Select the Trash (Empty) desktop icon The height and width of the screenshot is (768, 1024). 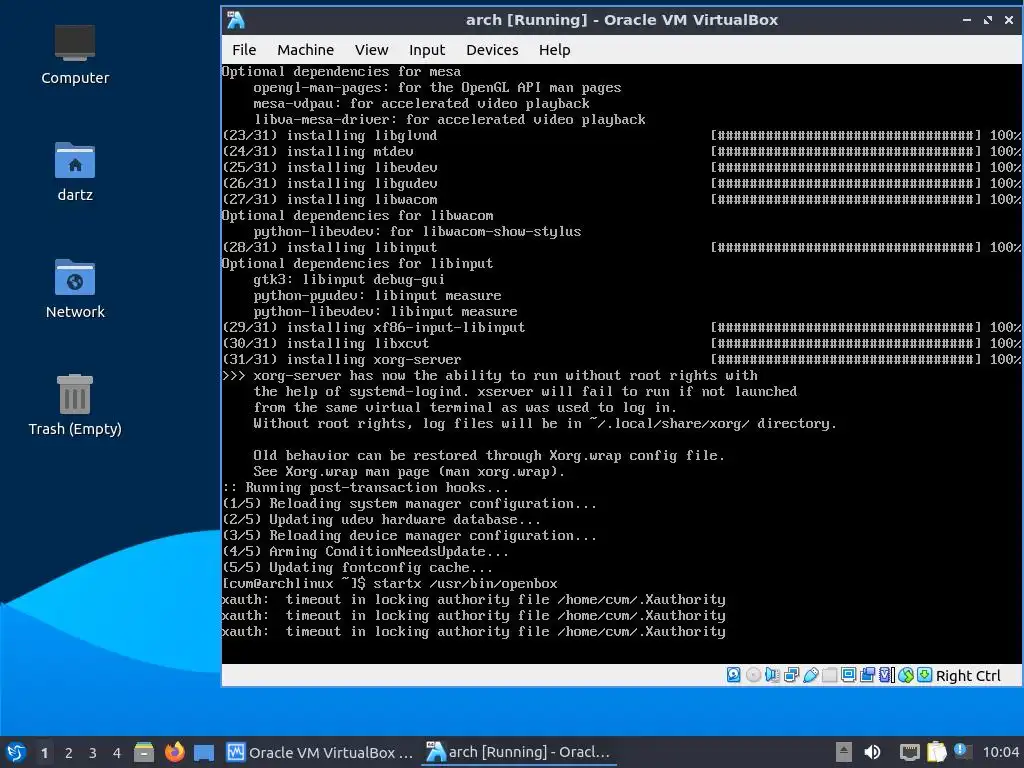click(x=74, y=405)
